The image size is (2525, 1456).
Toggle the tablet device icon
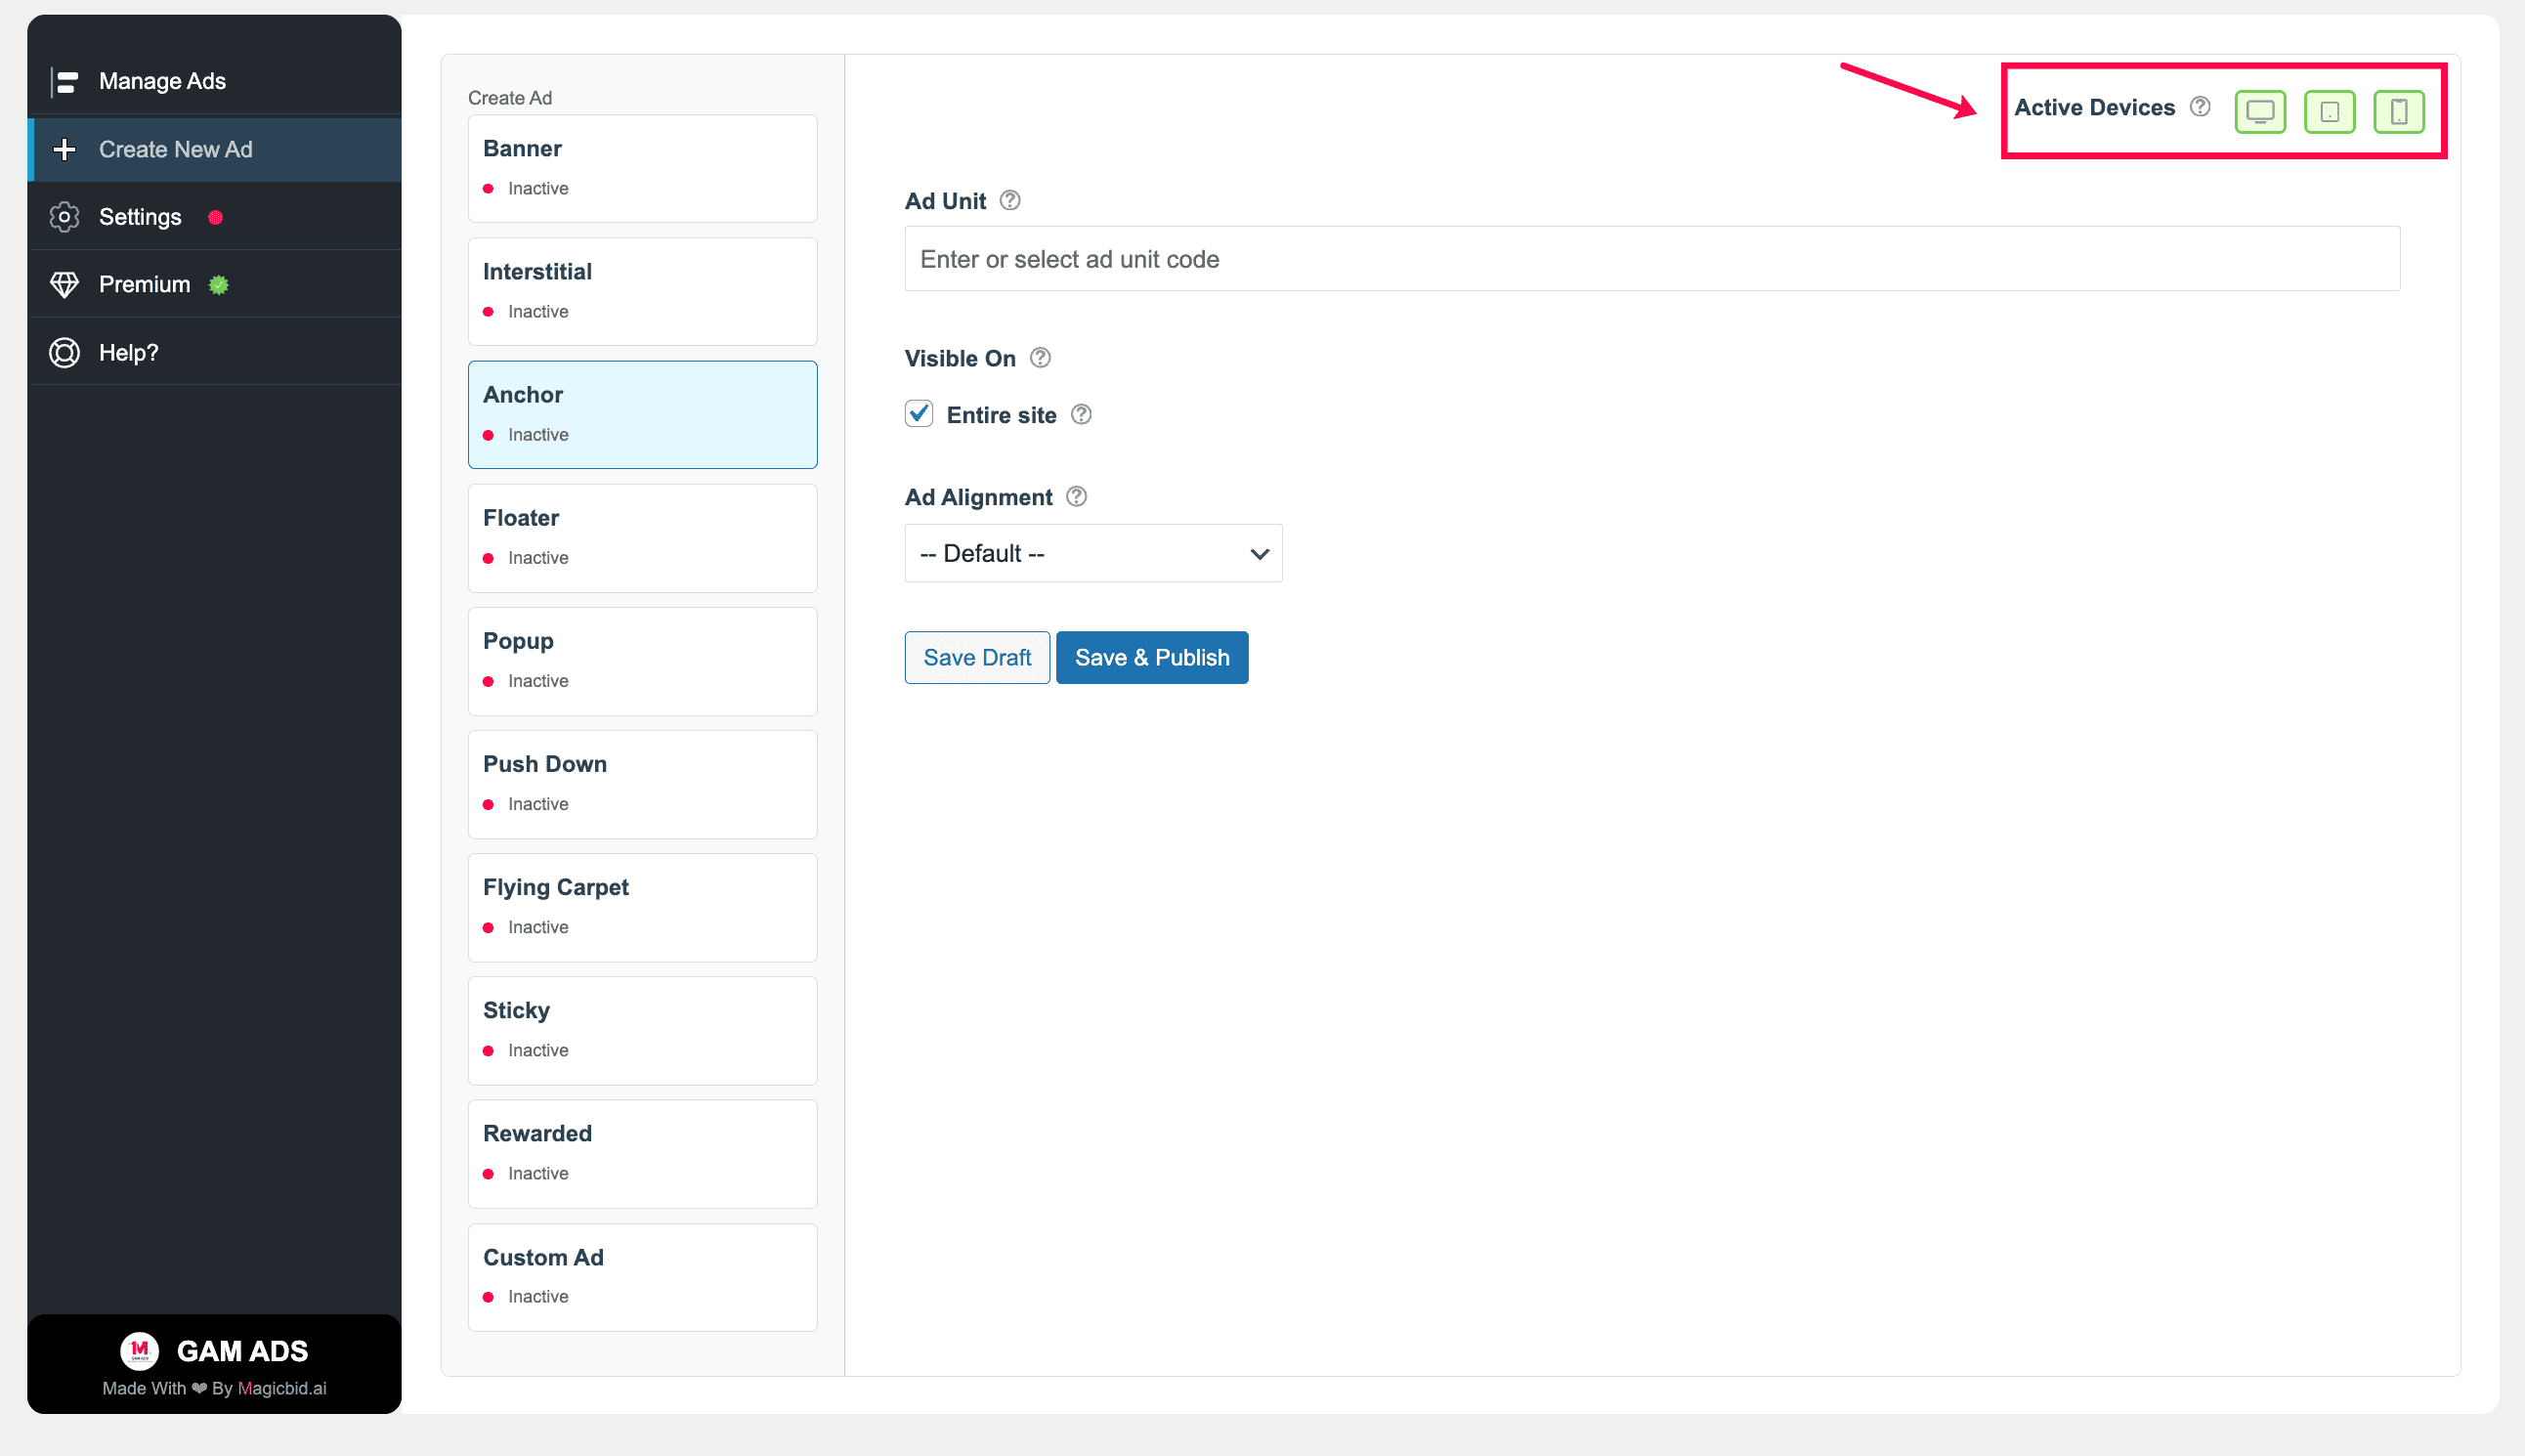click(x=2329, y=111)
